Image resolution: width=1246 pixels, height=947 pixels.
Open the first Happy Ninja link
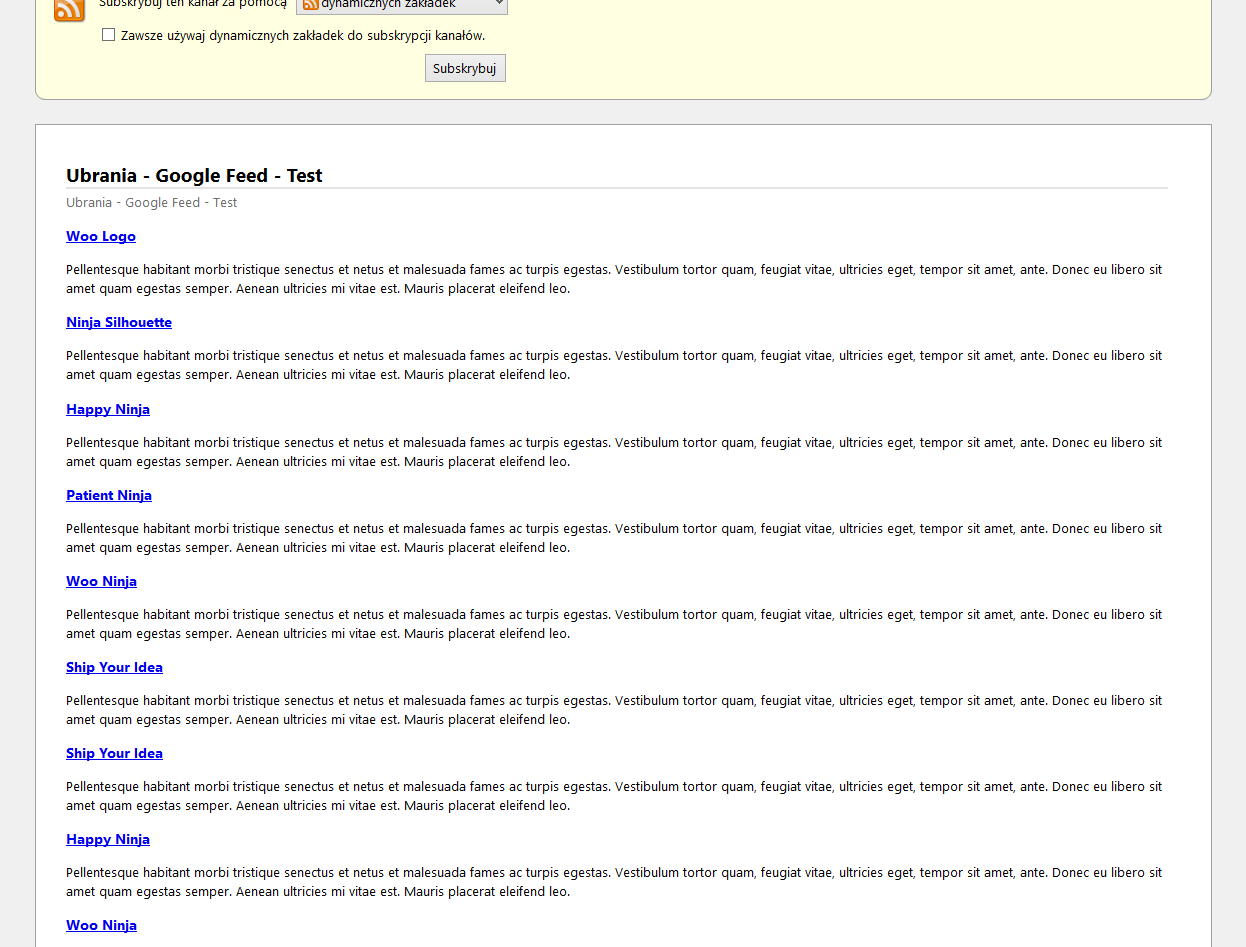(x=108, y=409)
